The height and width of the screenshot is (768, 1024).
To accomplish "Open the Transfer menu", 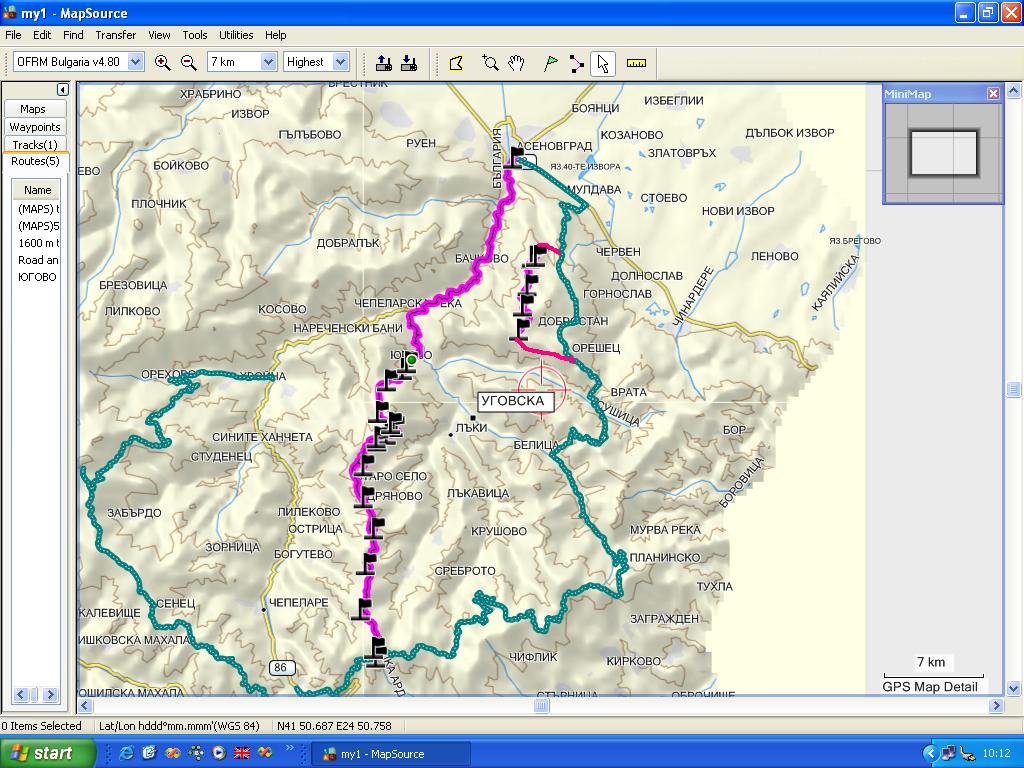I will pyautogui.click(x=116, y=35).
